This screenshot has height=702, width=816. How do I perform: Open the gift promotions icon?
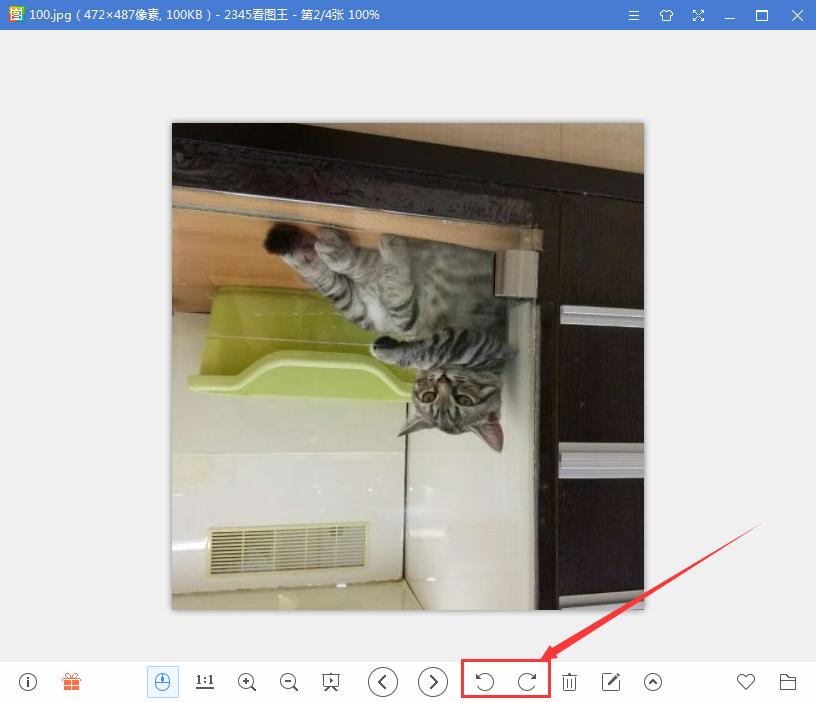pos(71,682)
